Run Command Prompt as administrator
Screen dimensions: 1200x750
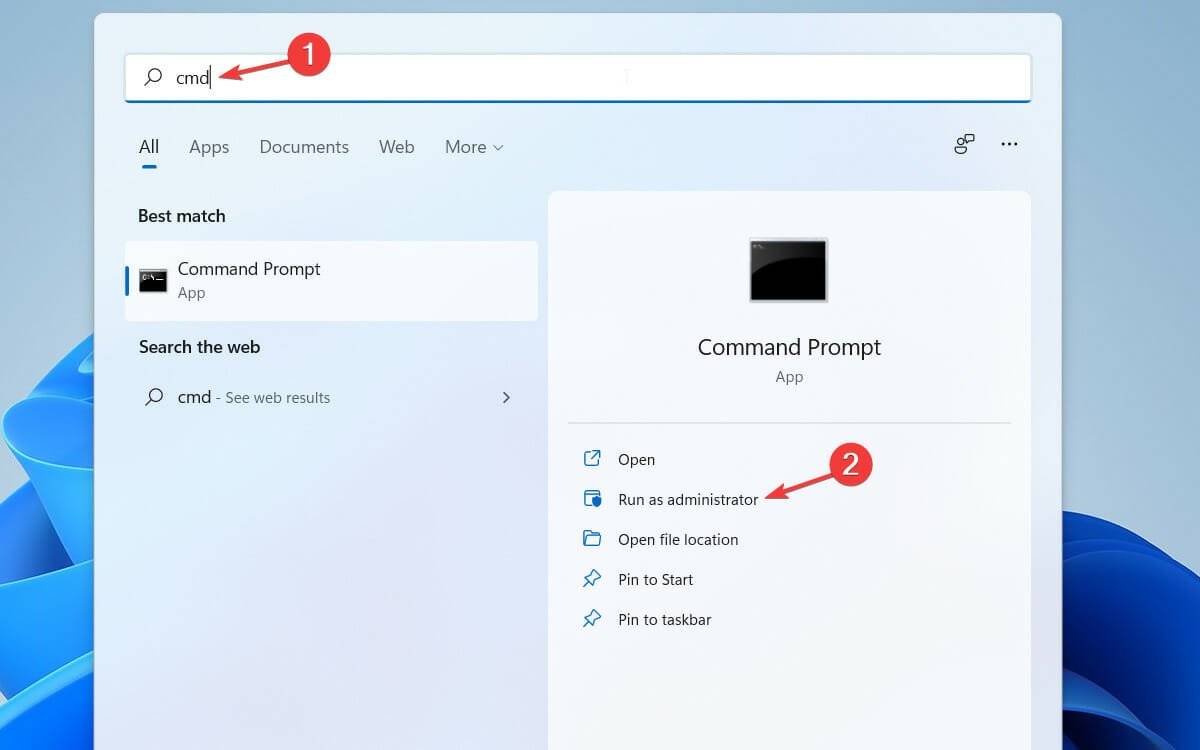(x=690, y=499)
